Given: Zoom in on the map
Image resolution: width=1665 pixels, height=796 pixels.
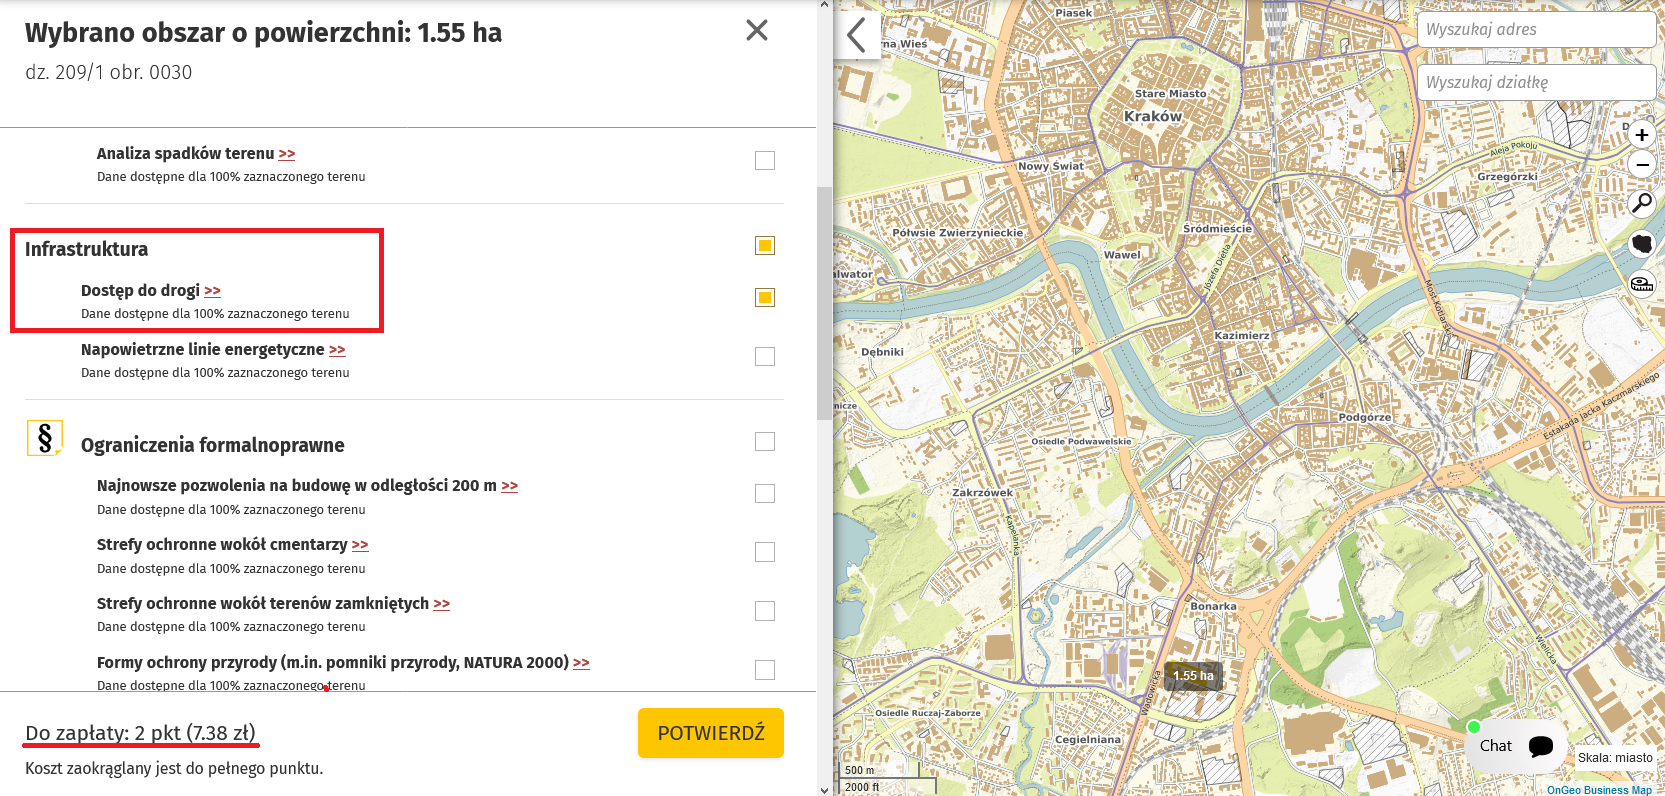Looking at the screenshot, I should [1641, 135].
